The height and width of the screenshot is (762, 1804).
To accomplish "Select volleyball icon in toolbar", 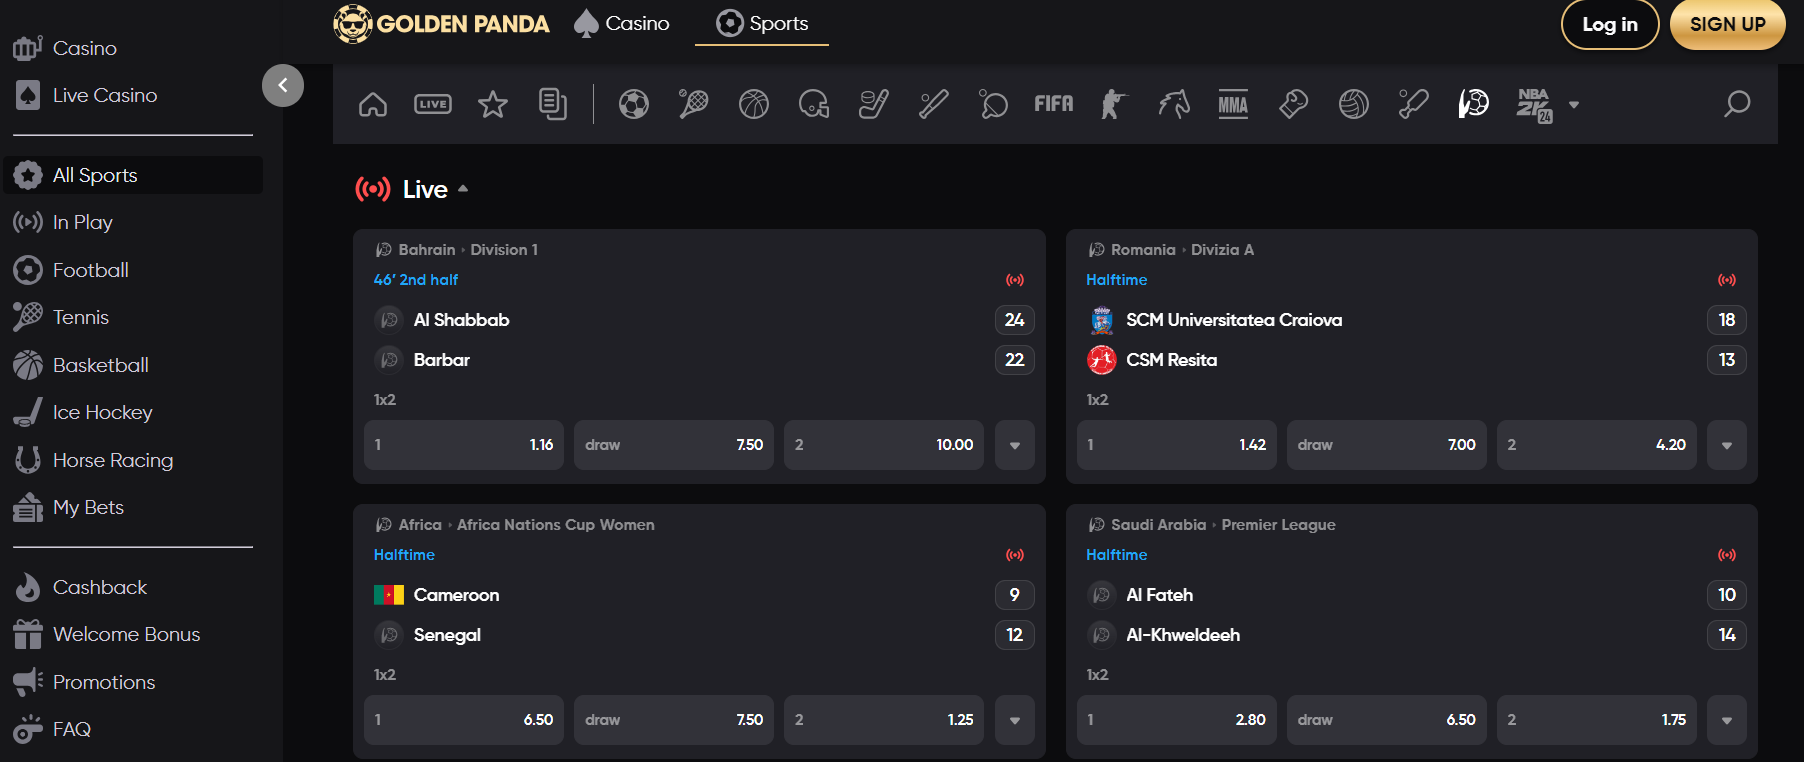I will [1354, 104].
